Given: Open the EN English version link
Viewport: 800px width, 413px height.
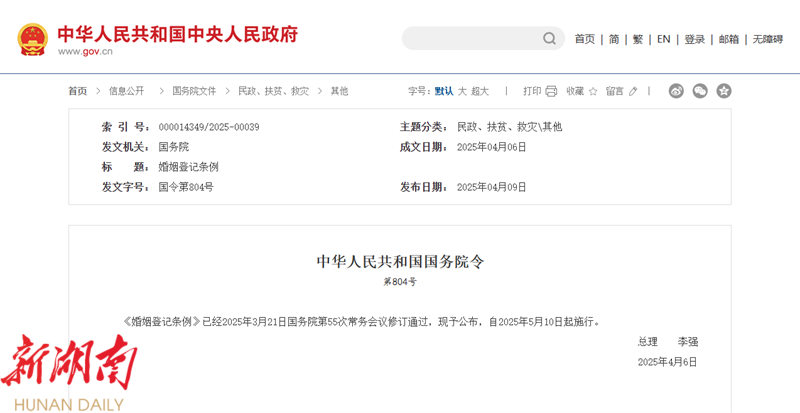Looking at the screenshot, I should tap(663, 39).
